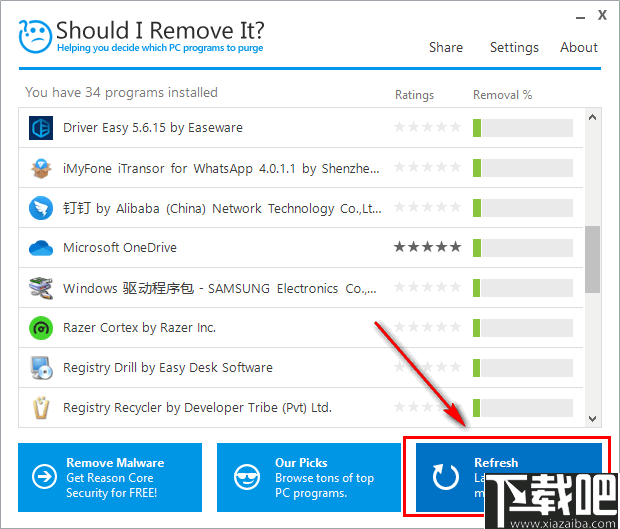The image size is (620, 529).
Task: Click the scroll down arrow of program list
Action: click(x=592, y=419)
